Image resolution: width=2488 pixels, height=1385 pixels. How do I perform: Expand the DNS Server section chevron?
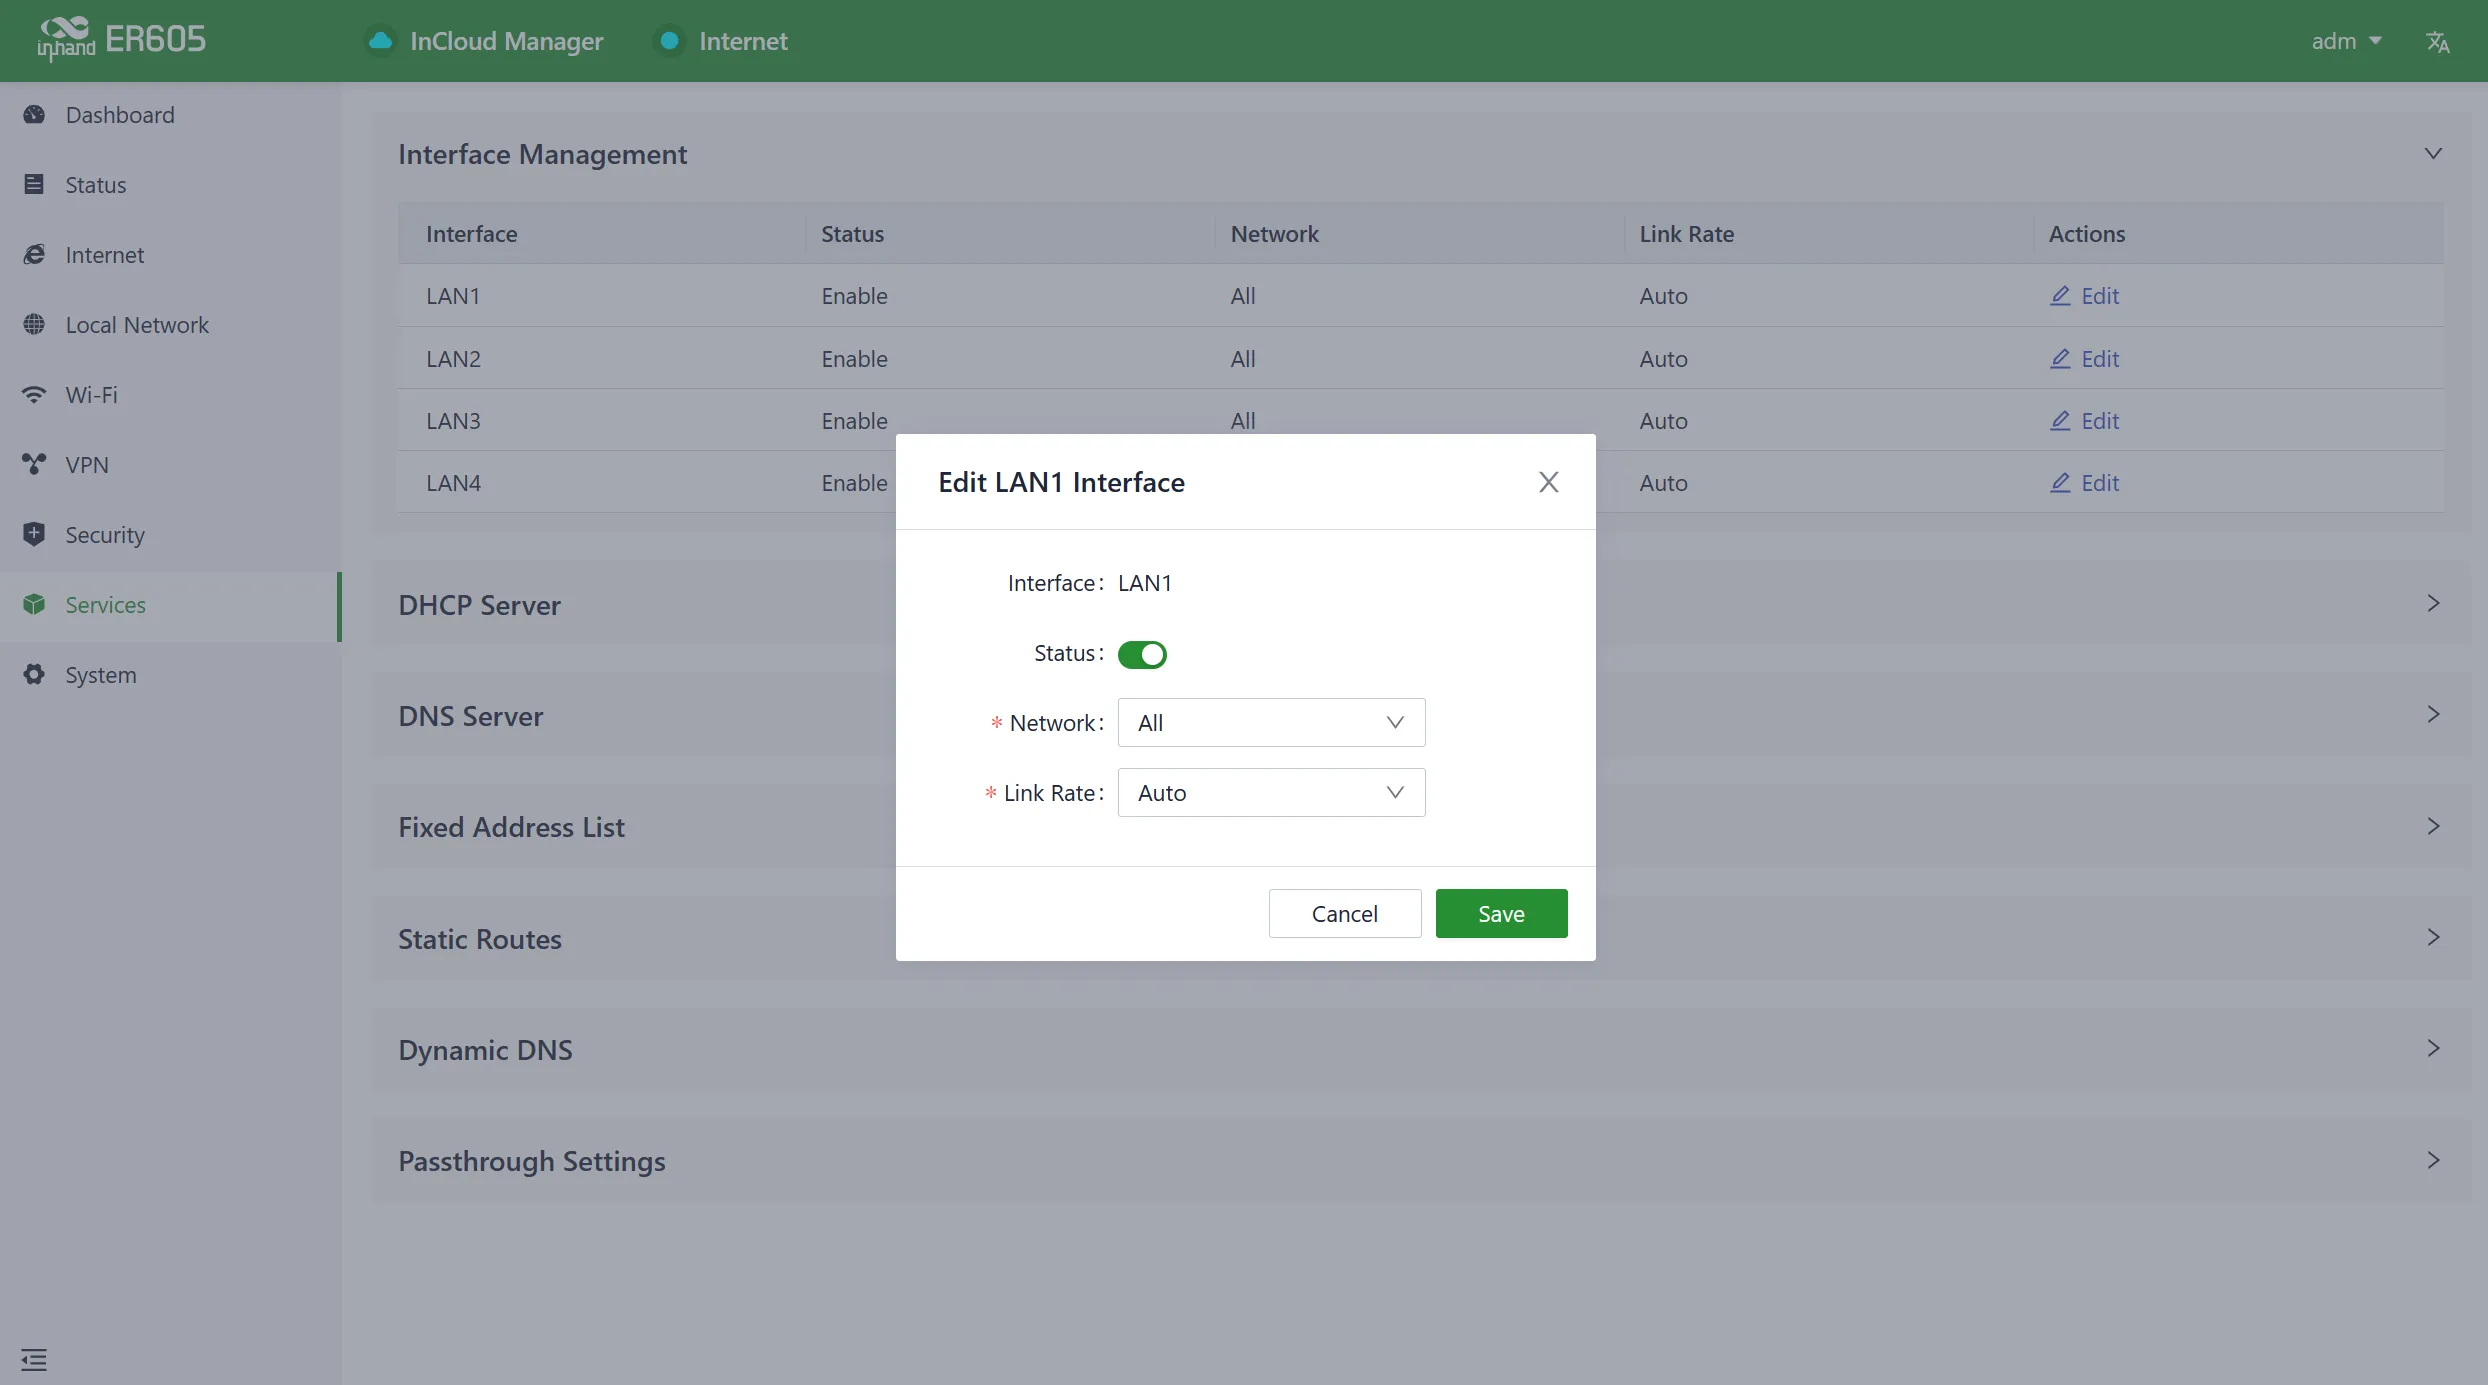tap(2433, 714)
